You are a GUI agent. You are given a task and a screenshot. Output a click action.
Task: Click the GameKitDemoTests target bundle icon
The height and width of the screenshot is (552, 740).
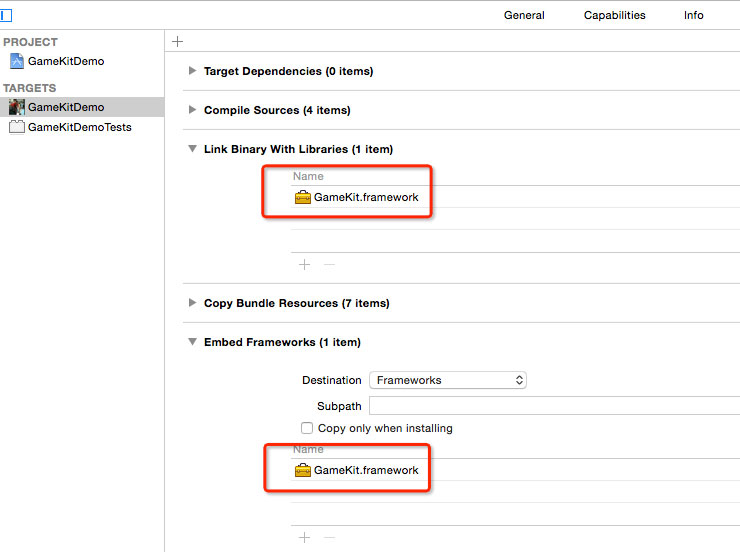(17, 127)
